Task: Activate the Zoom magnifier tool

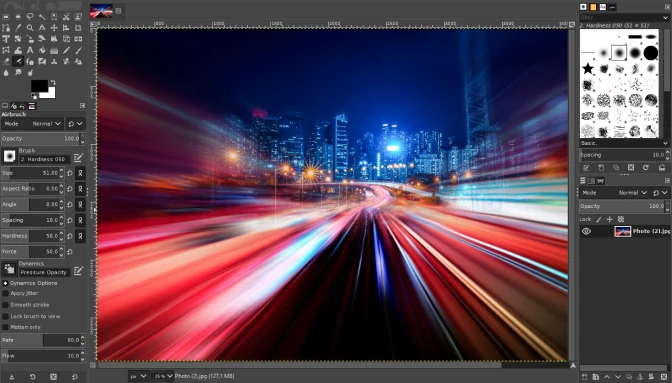Action: (30, 28)
